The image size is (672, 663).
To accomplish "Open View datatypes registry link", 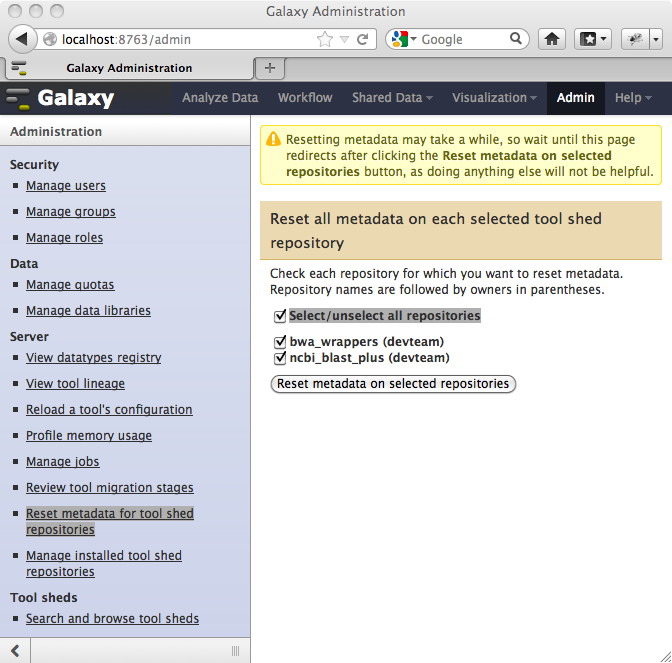I will point(93,357).
